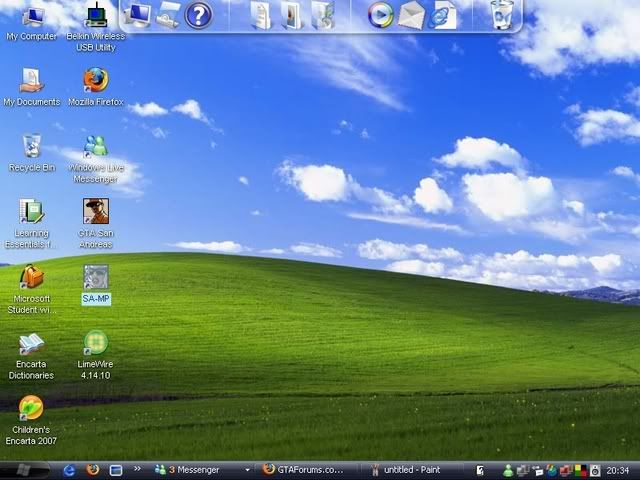Image resolution: width=640 pixels, height=480 pixels.
Task: Click the help question mark dock icon
Action: [198, 16]
